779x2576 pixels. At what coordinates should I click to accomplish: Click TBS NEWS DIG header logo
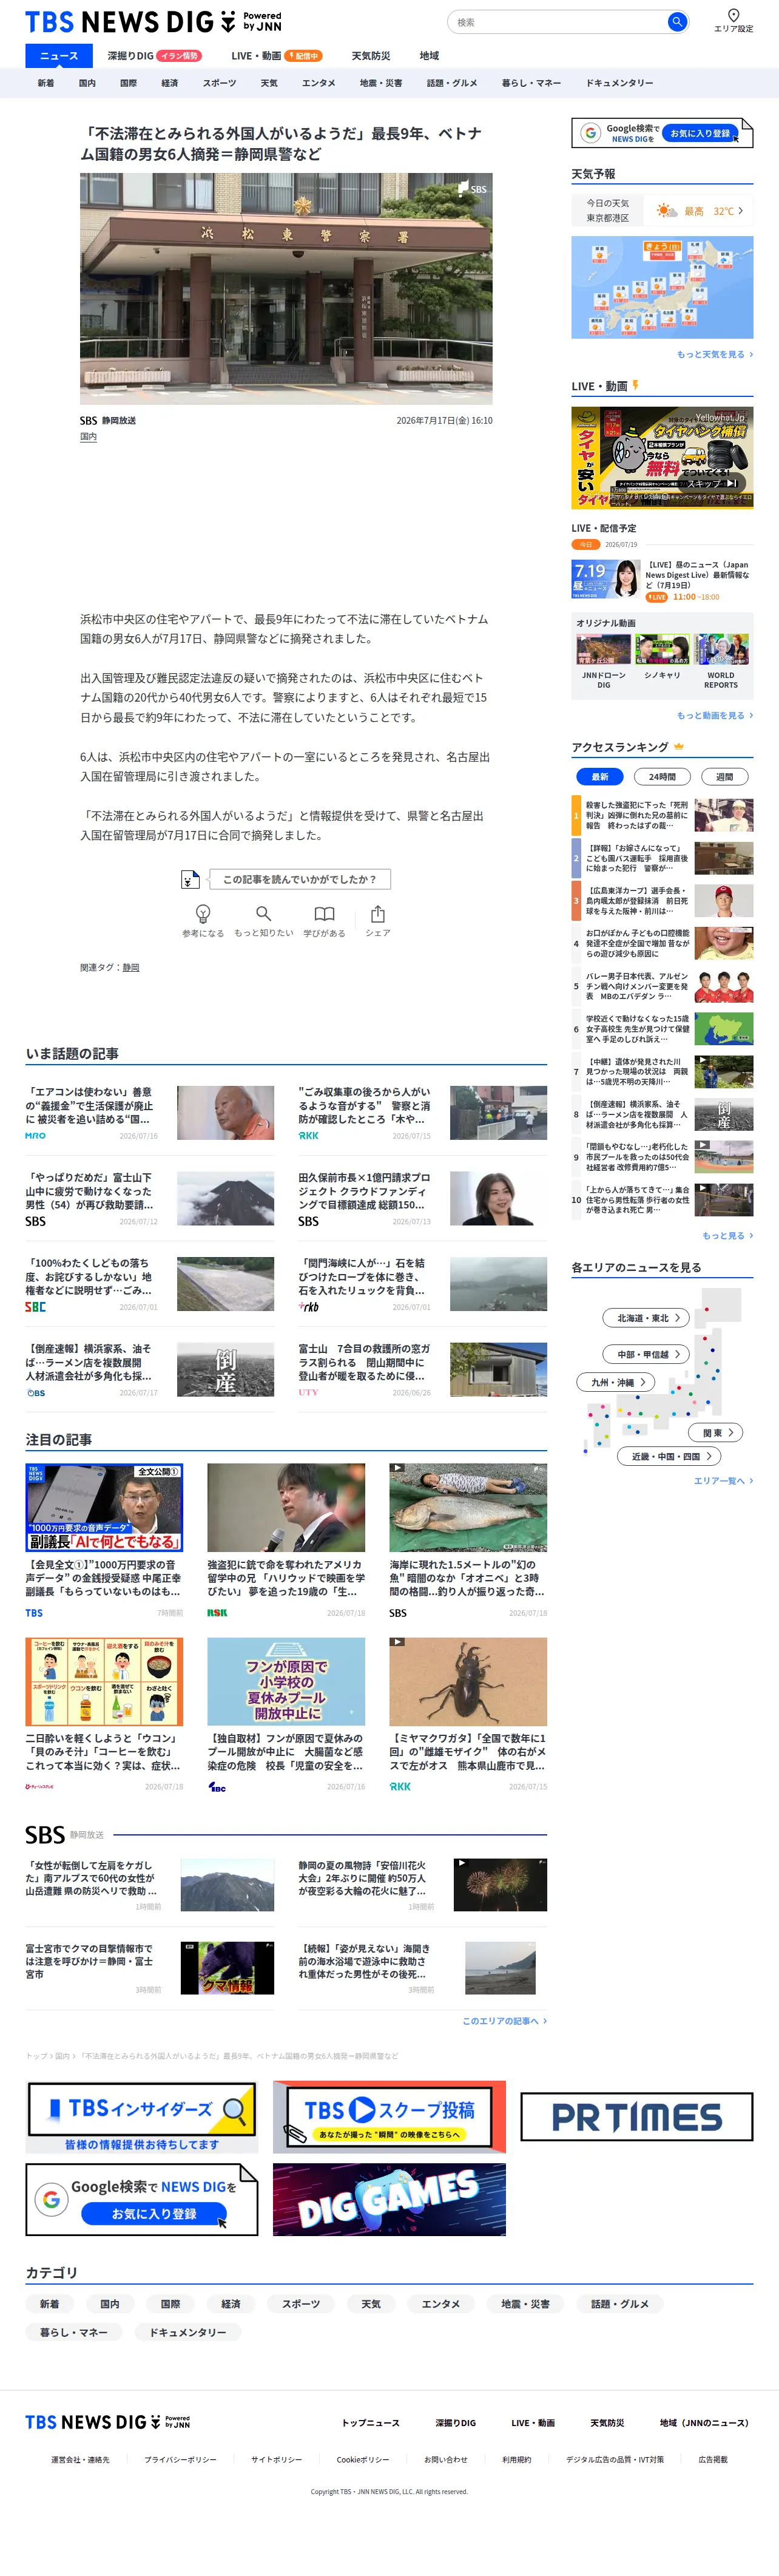point(153,21)
